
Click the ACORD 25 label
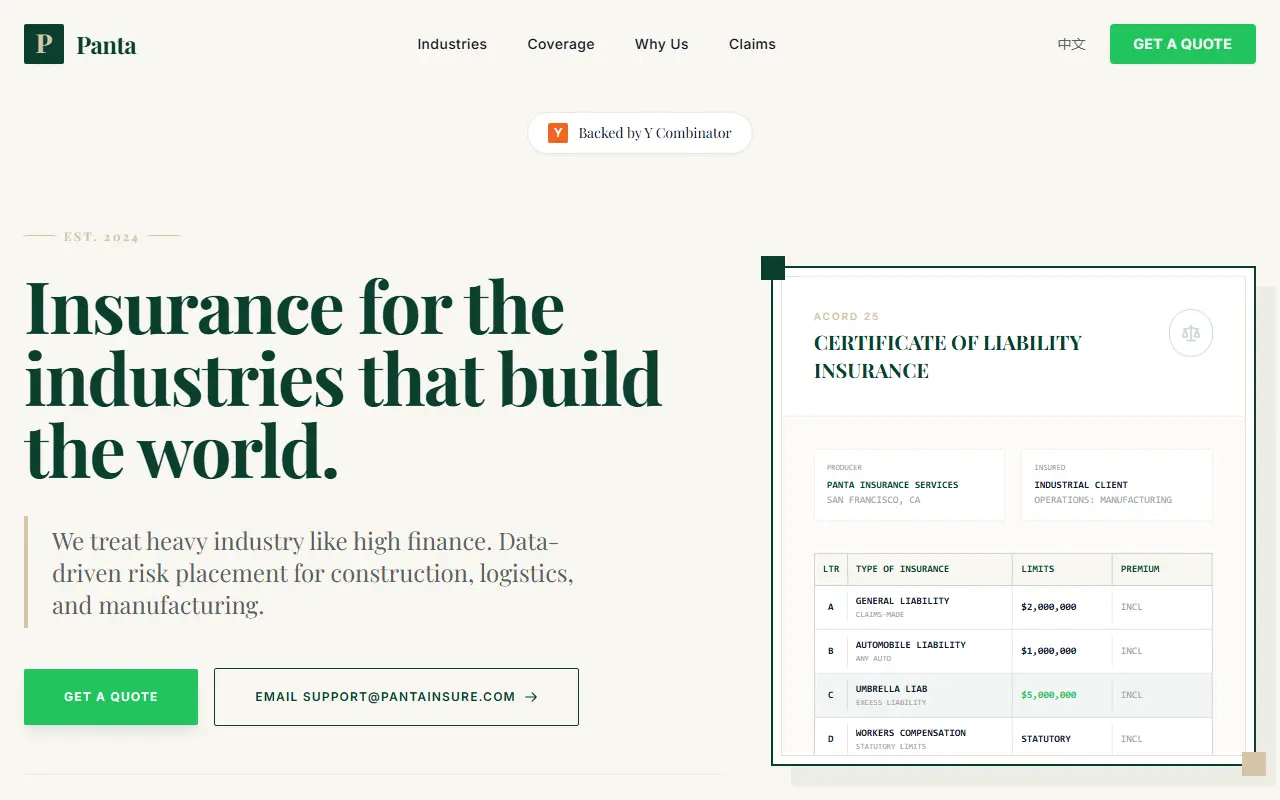(x=847, y=317)
